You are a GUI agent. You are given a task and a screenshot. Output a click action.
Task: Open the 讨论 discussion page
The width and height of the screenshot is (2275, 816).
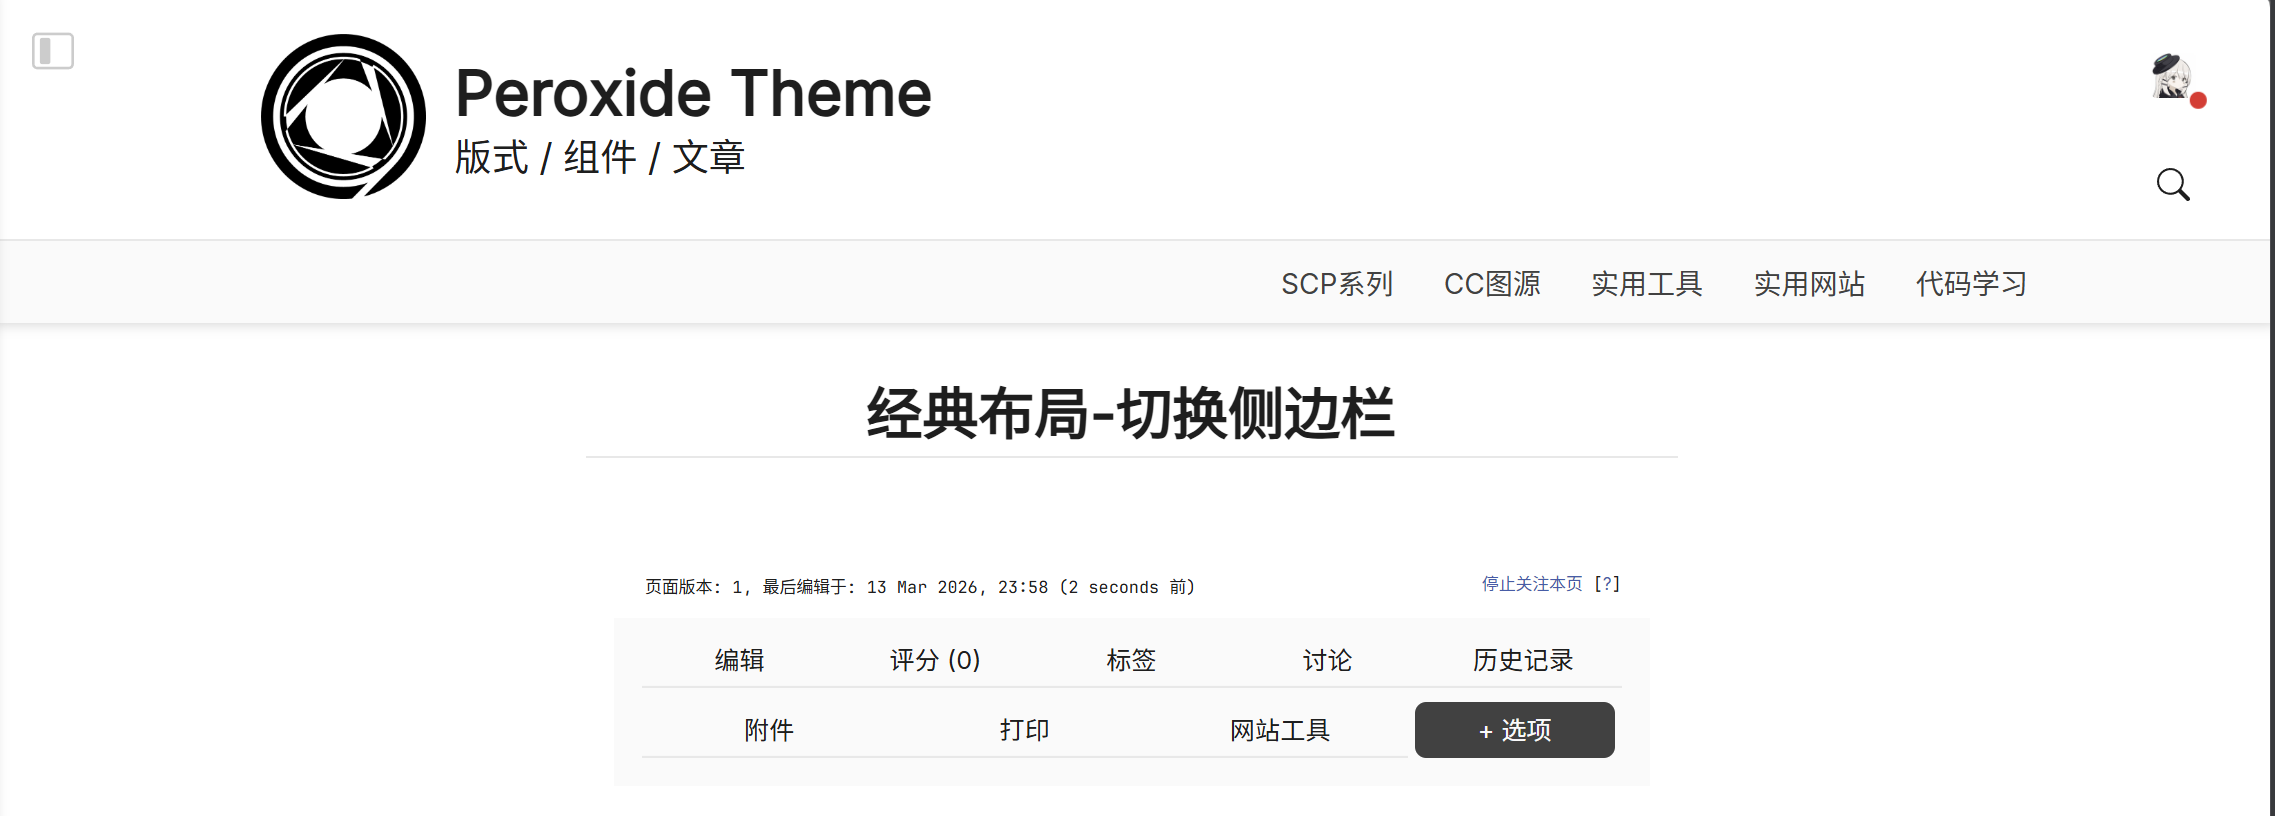(1327, 660)
